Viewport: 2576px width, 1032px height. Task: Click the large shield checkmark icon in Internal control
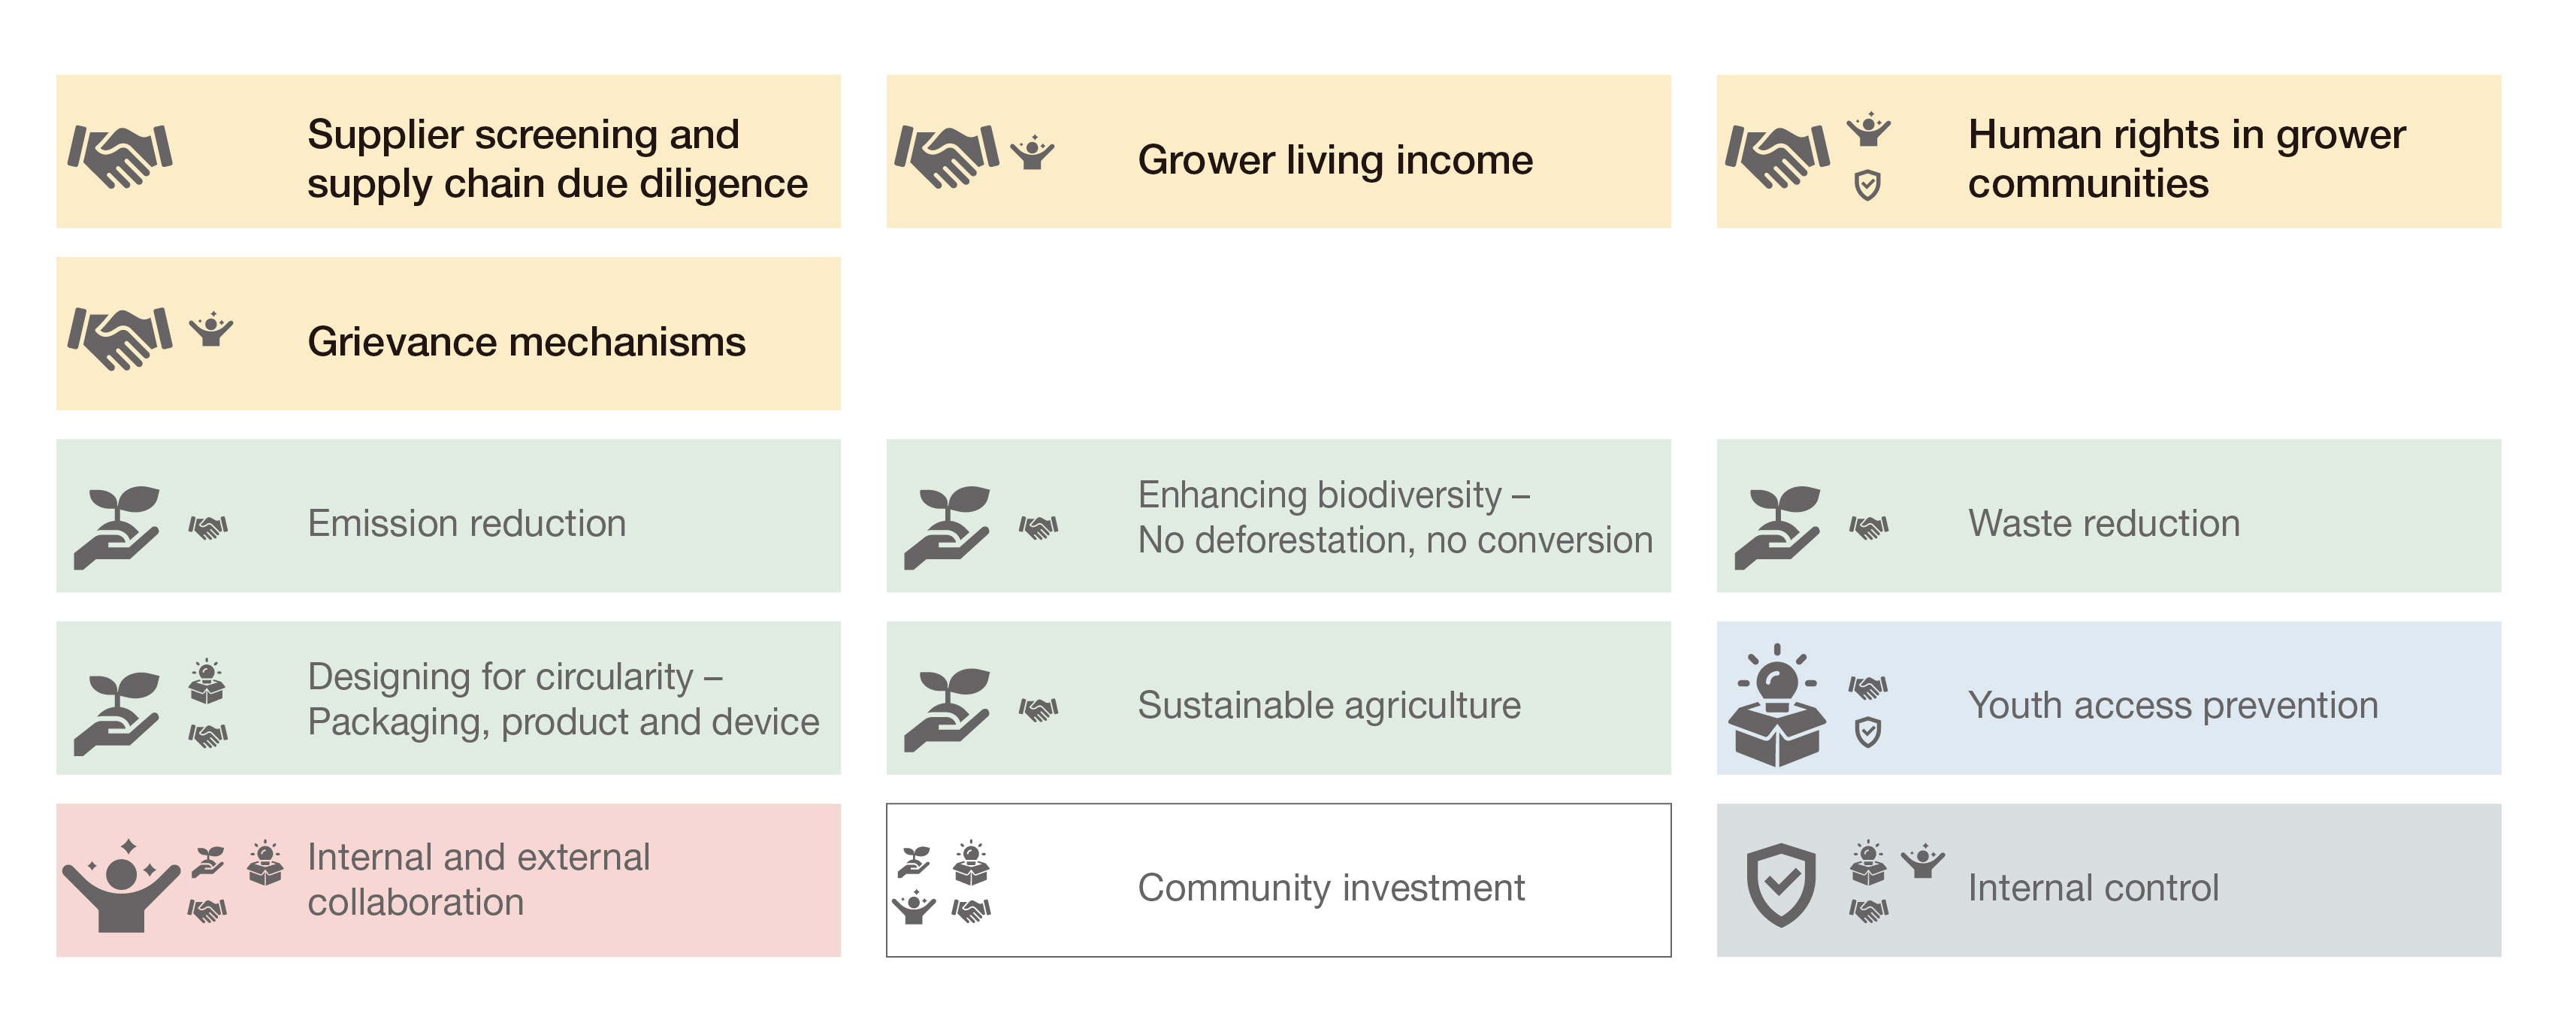[1781, 884]
